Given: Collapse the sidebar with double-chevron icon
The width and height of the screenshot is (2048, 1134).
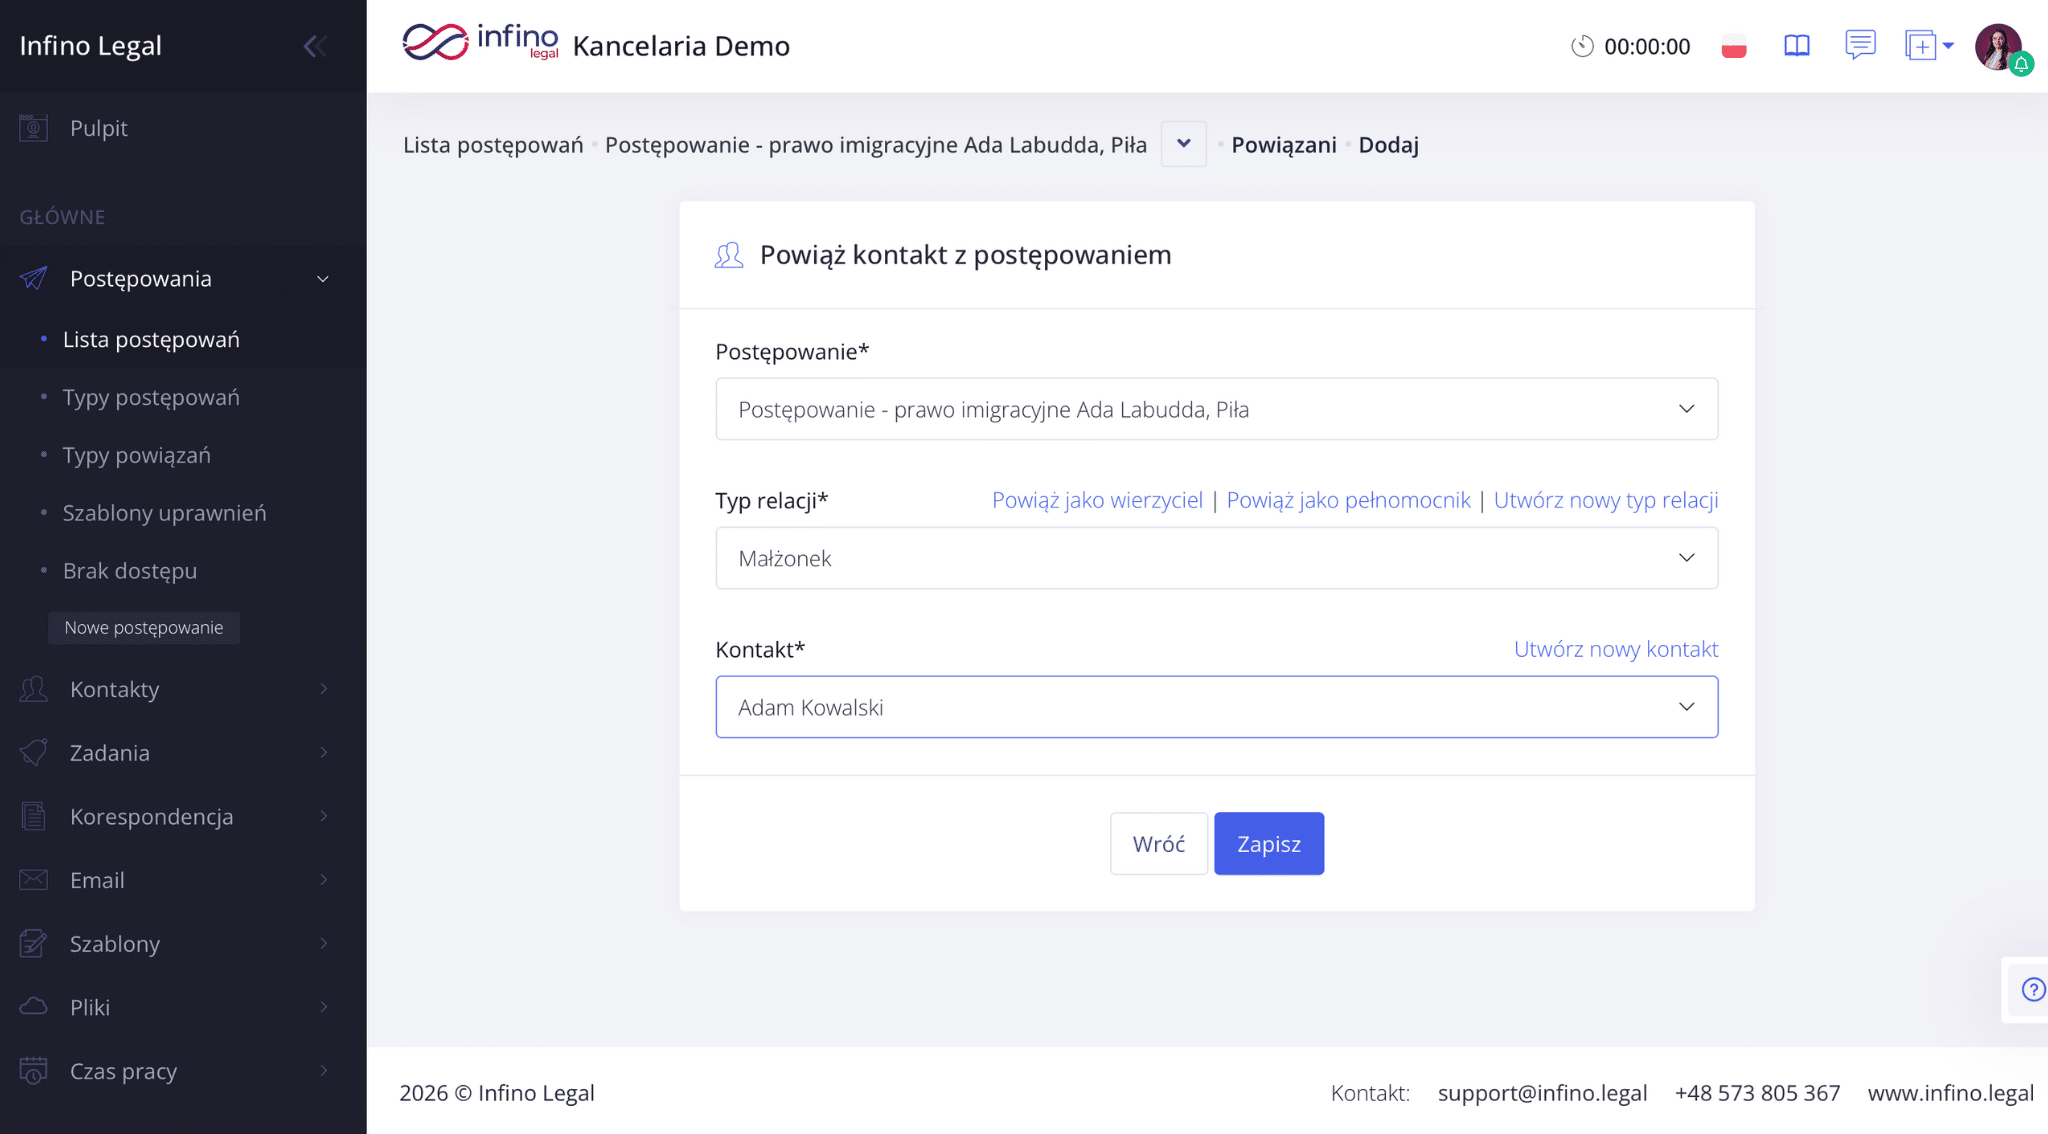Looking at the screenshot, I should [x=314, y=46].
